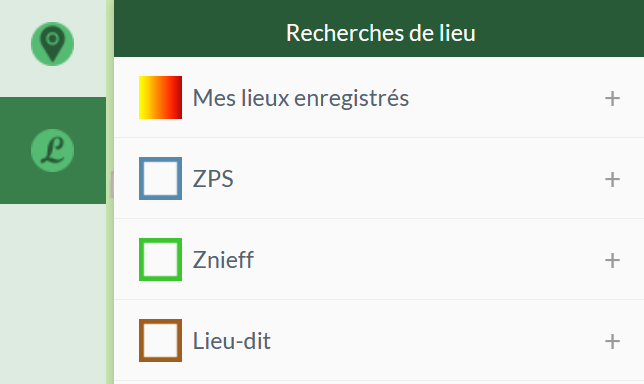The image size is (644, 384).
Task: Click empty space in Lieu-dit row
Action: [x=435, y=340]
